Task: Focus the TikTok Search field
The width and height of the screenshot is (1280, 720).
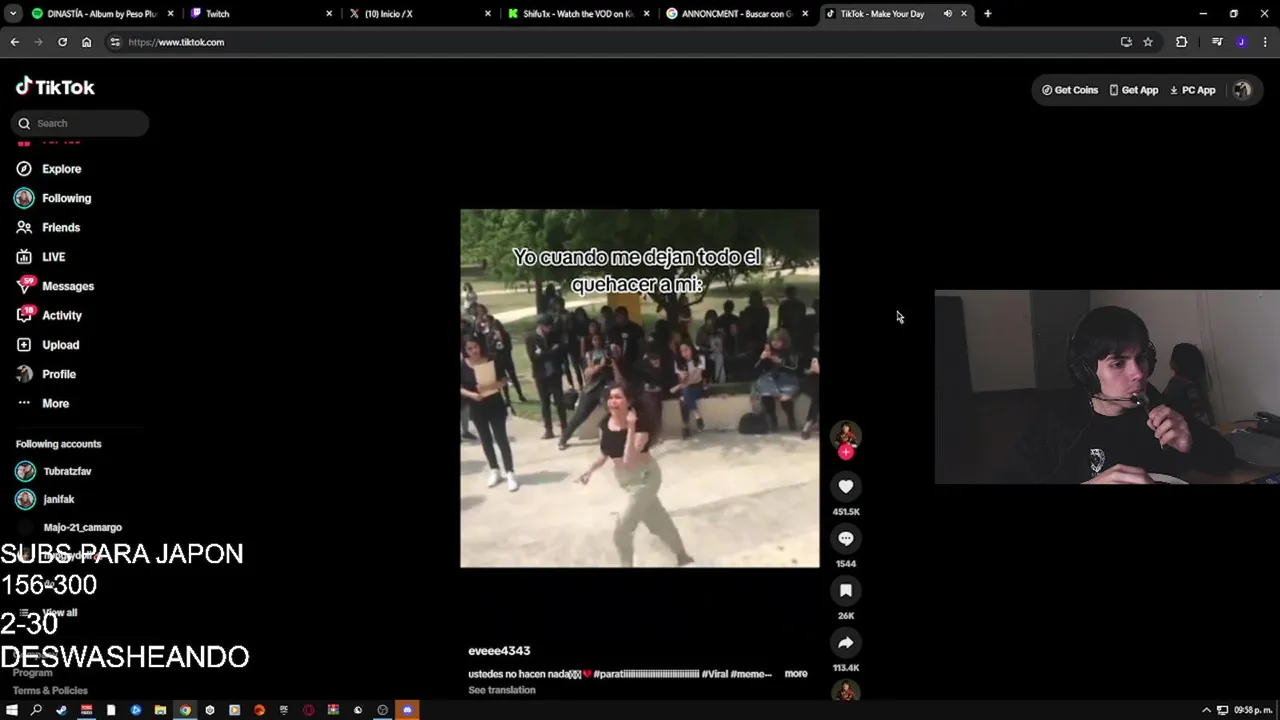Action: (80, 123)
